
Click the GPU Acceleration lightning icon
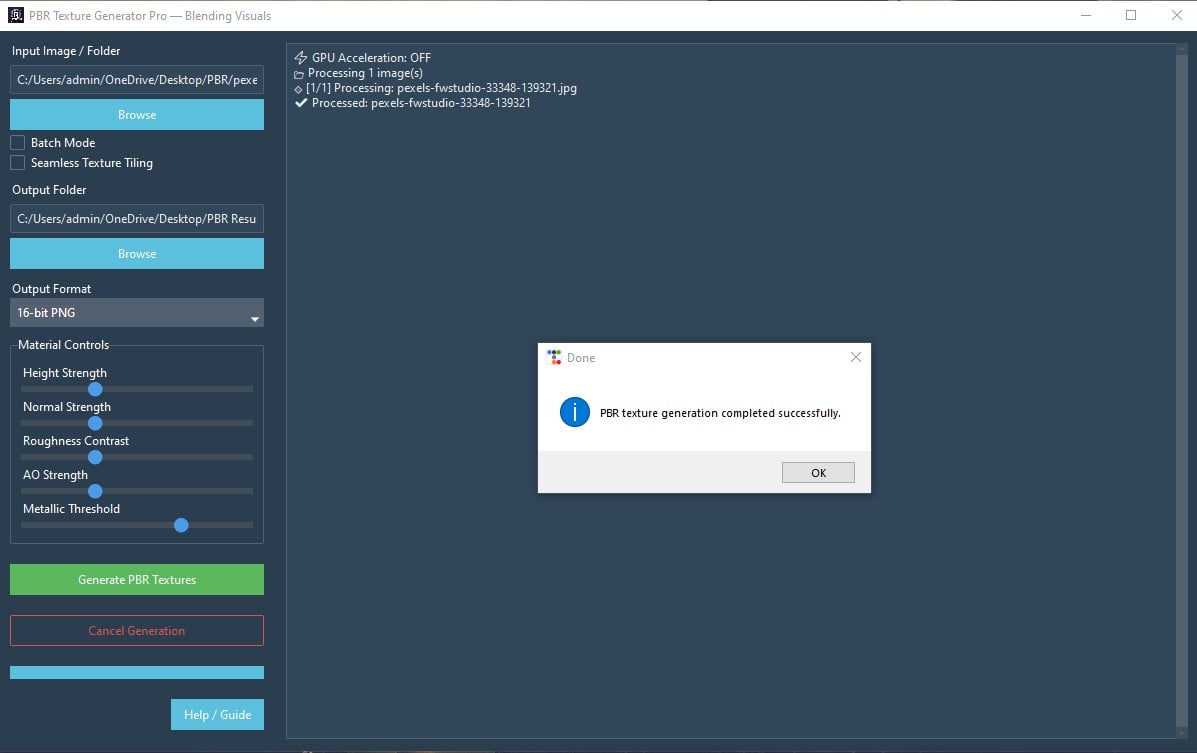point(301,58)
